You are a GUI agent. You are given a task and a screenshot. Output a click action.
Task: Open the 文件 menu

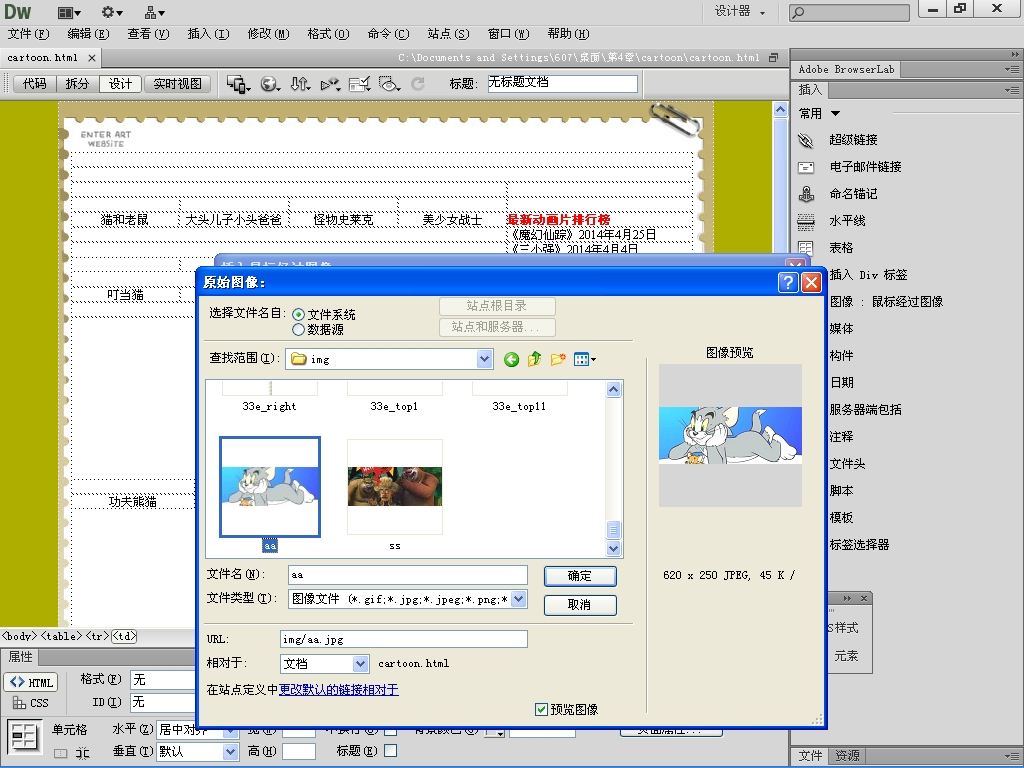click(28, 34)
